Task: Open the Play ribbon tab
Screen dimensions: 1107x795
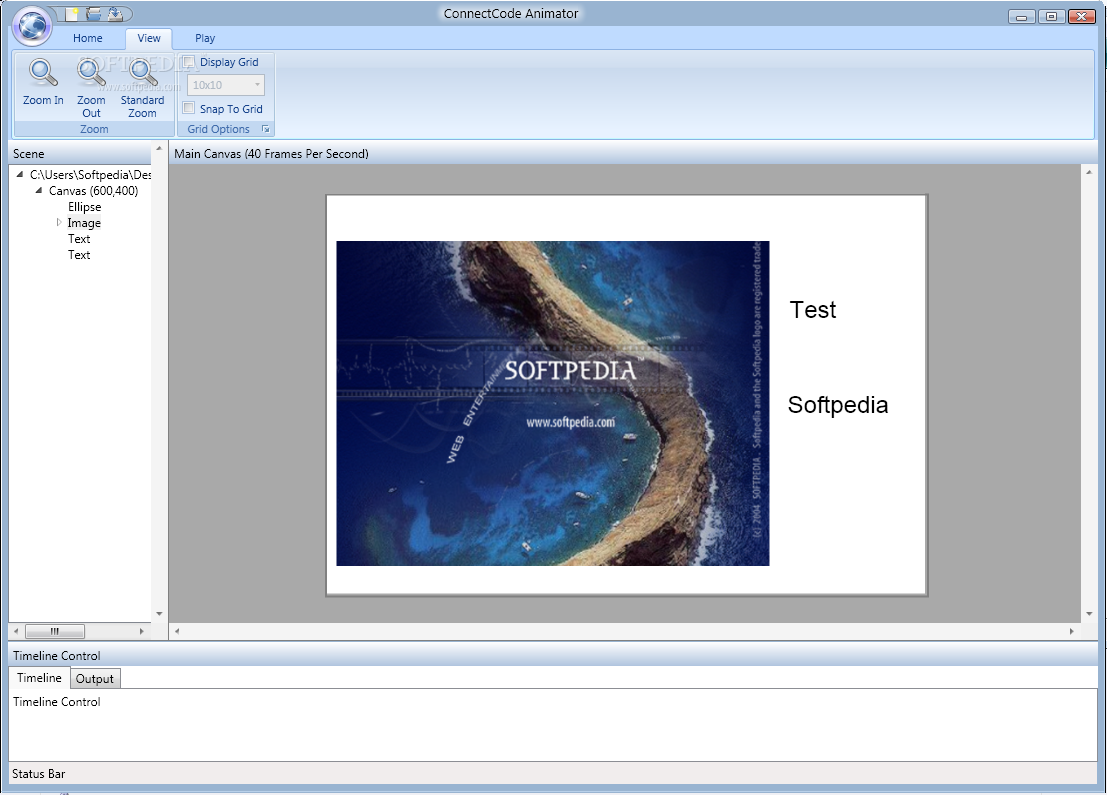Action: point(205,38)
